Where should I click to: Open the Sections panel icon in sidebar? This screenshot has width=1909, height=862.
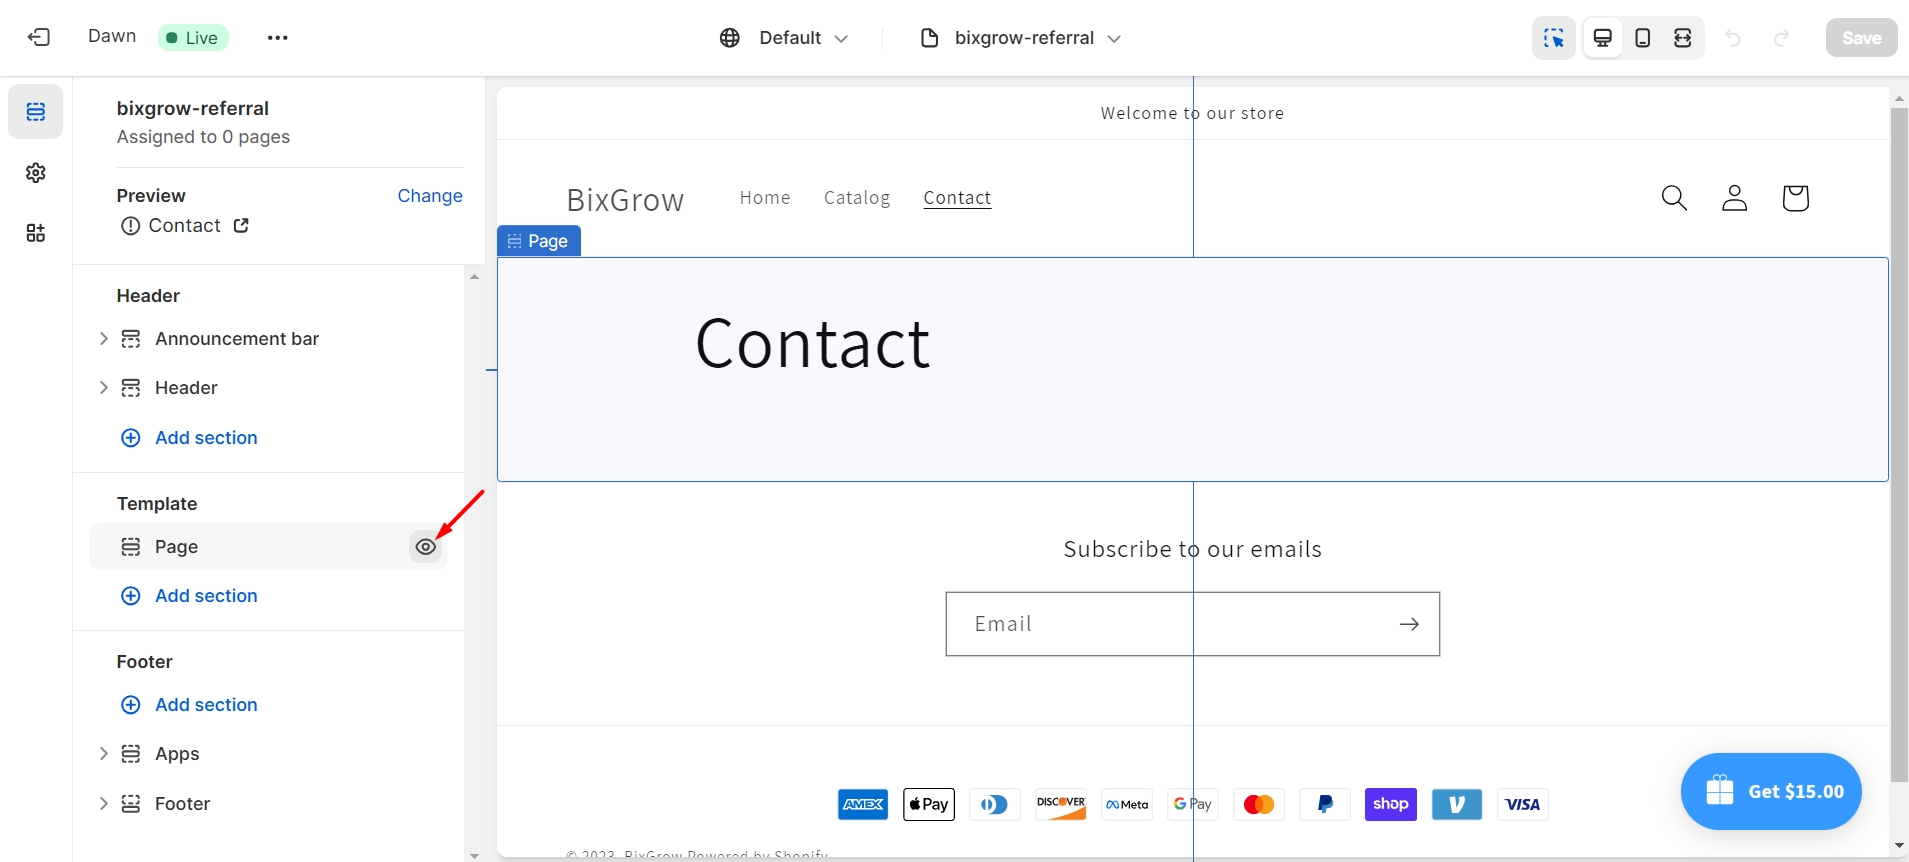[36, 111]
